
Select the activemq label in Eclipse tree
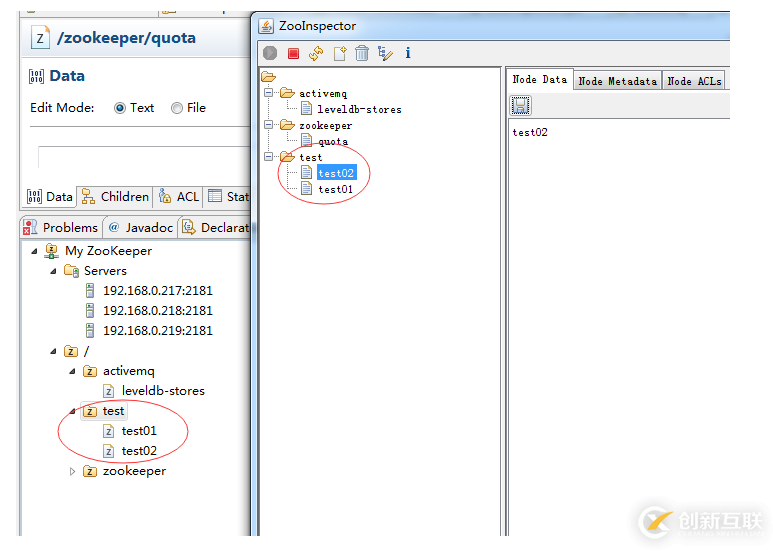128,371
